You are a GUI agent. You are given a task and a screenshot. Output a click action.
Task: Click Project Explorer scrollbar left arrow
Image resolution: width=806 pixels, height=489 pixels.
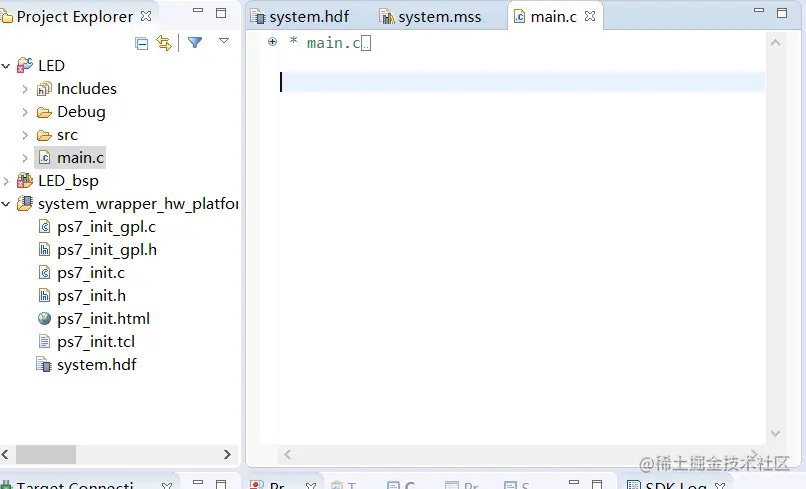pyautogui.click(x=5, y=455)
